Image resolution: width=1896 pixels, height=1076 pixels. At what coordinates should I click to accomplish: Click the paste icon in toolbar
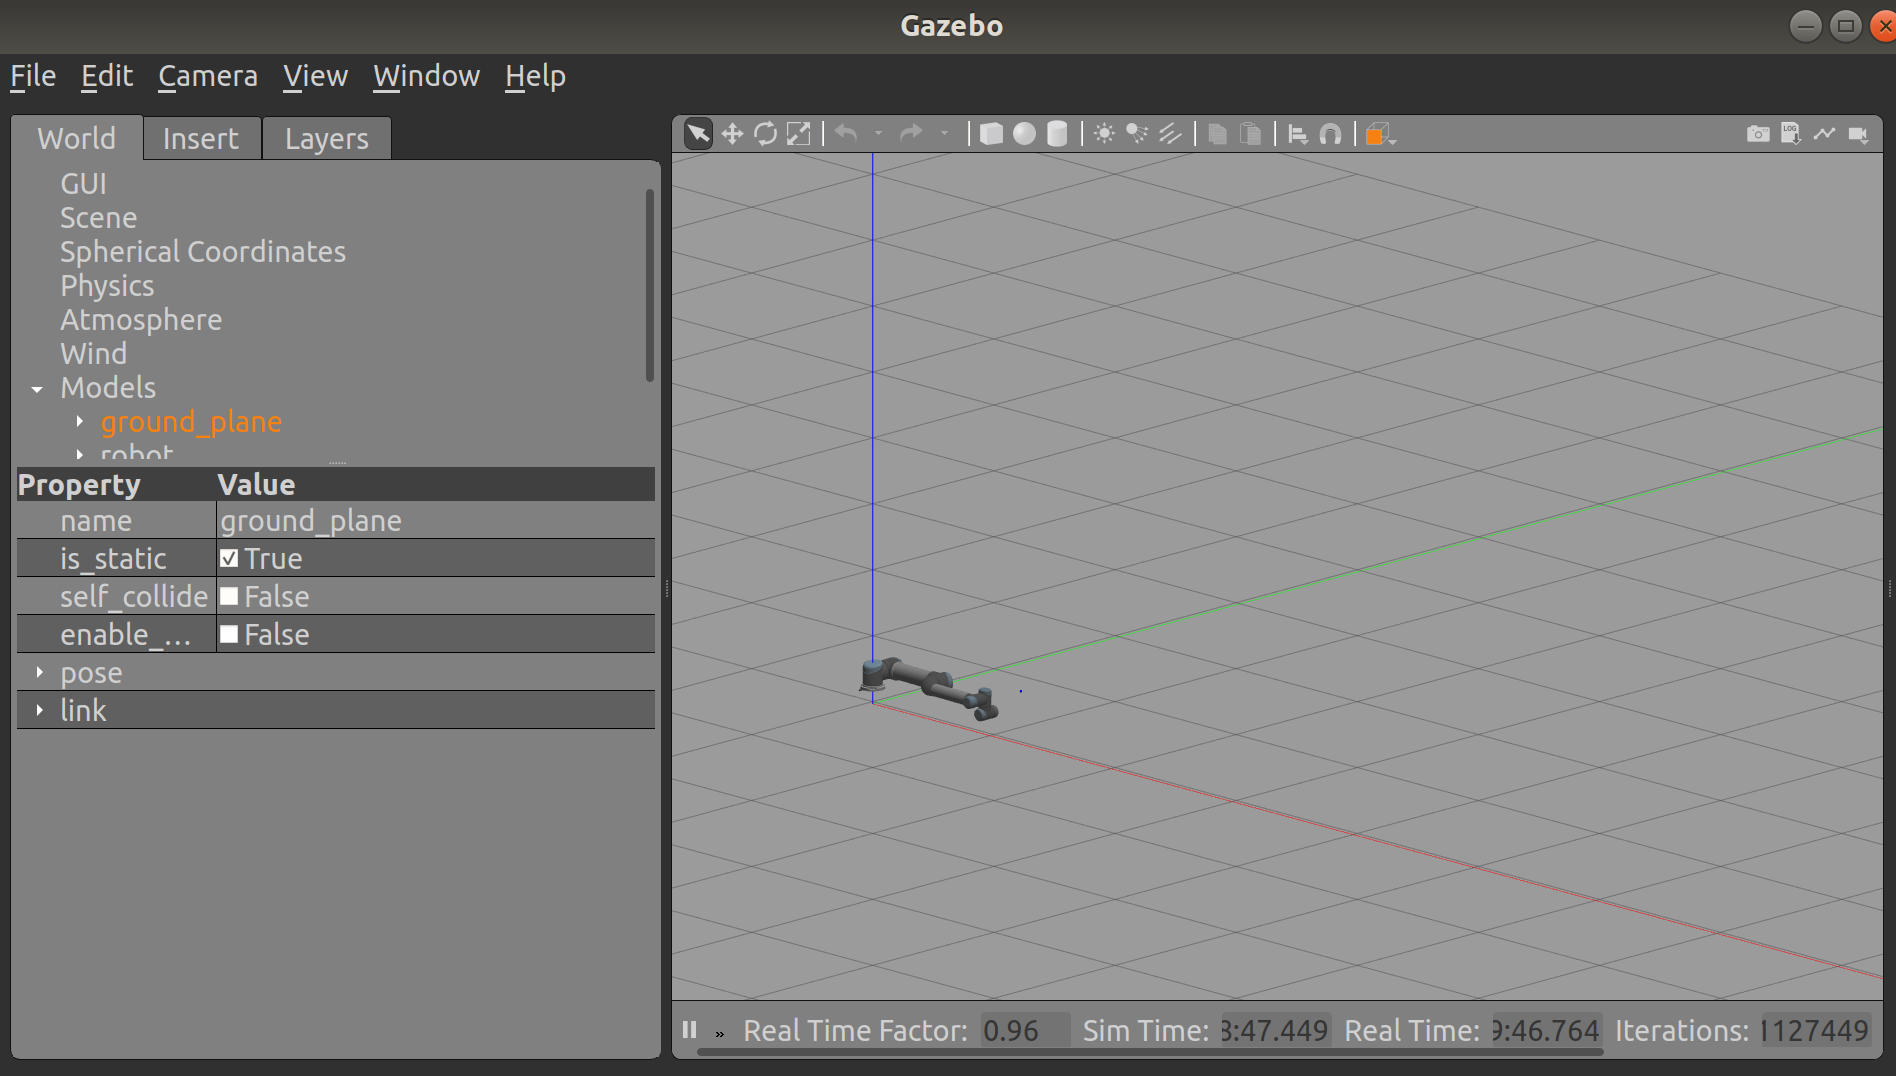[x=1250, y=134]
